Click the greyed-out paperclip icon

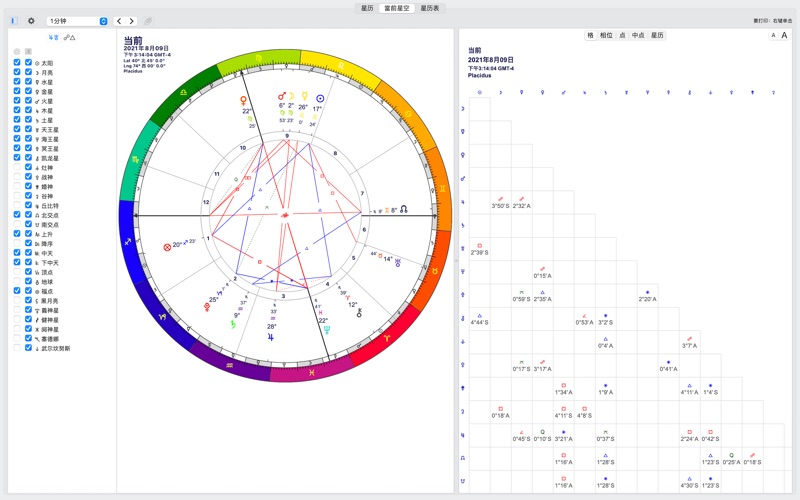(x=149, y=20)
